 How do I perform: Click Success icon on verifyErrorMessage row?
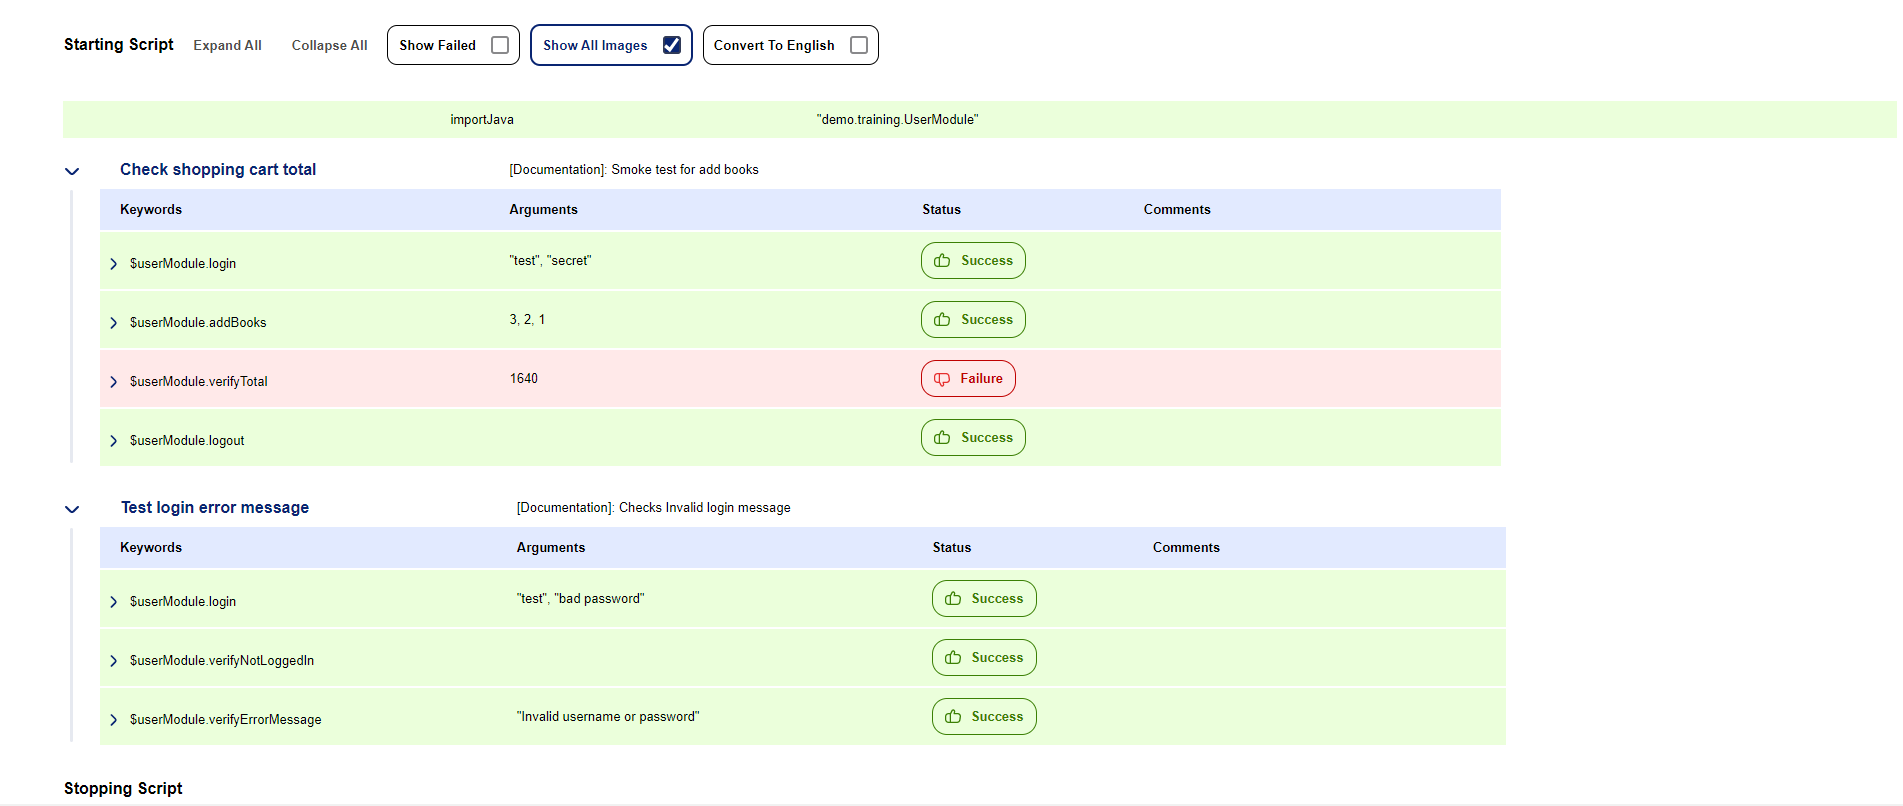pos(953,717)
